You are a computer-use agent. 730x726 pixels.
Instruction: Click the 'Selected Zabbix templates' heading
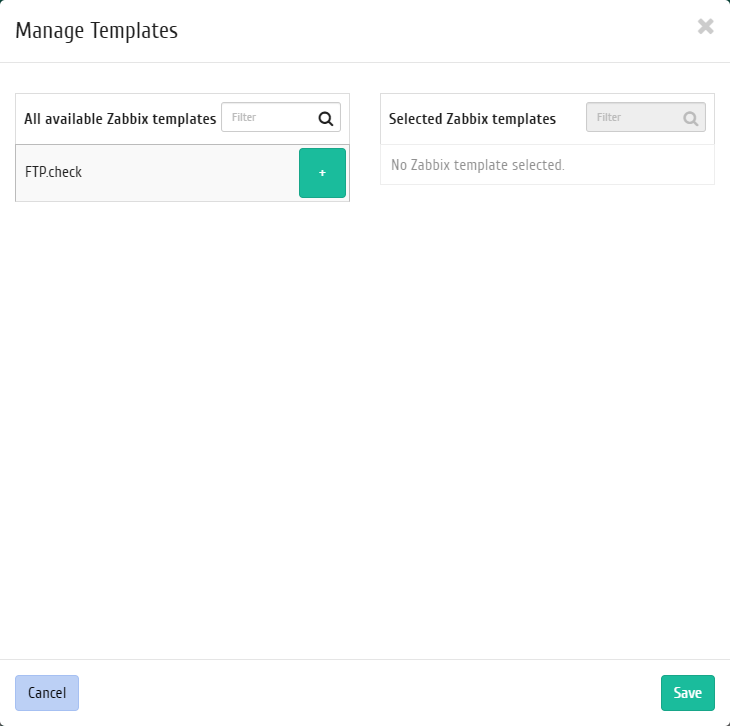tap(472, 119)
